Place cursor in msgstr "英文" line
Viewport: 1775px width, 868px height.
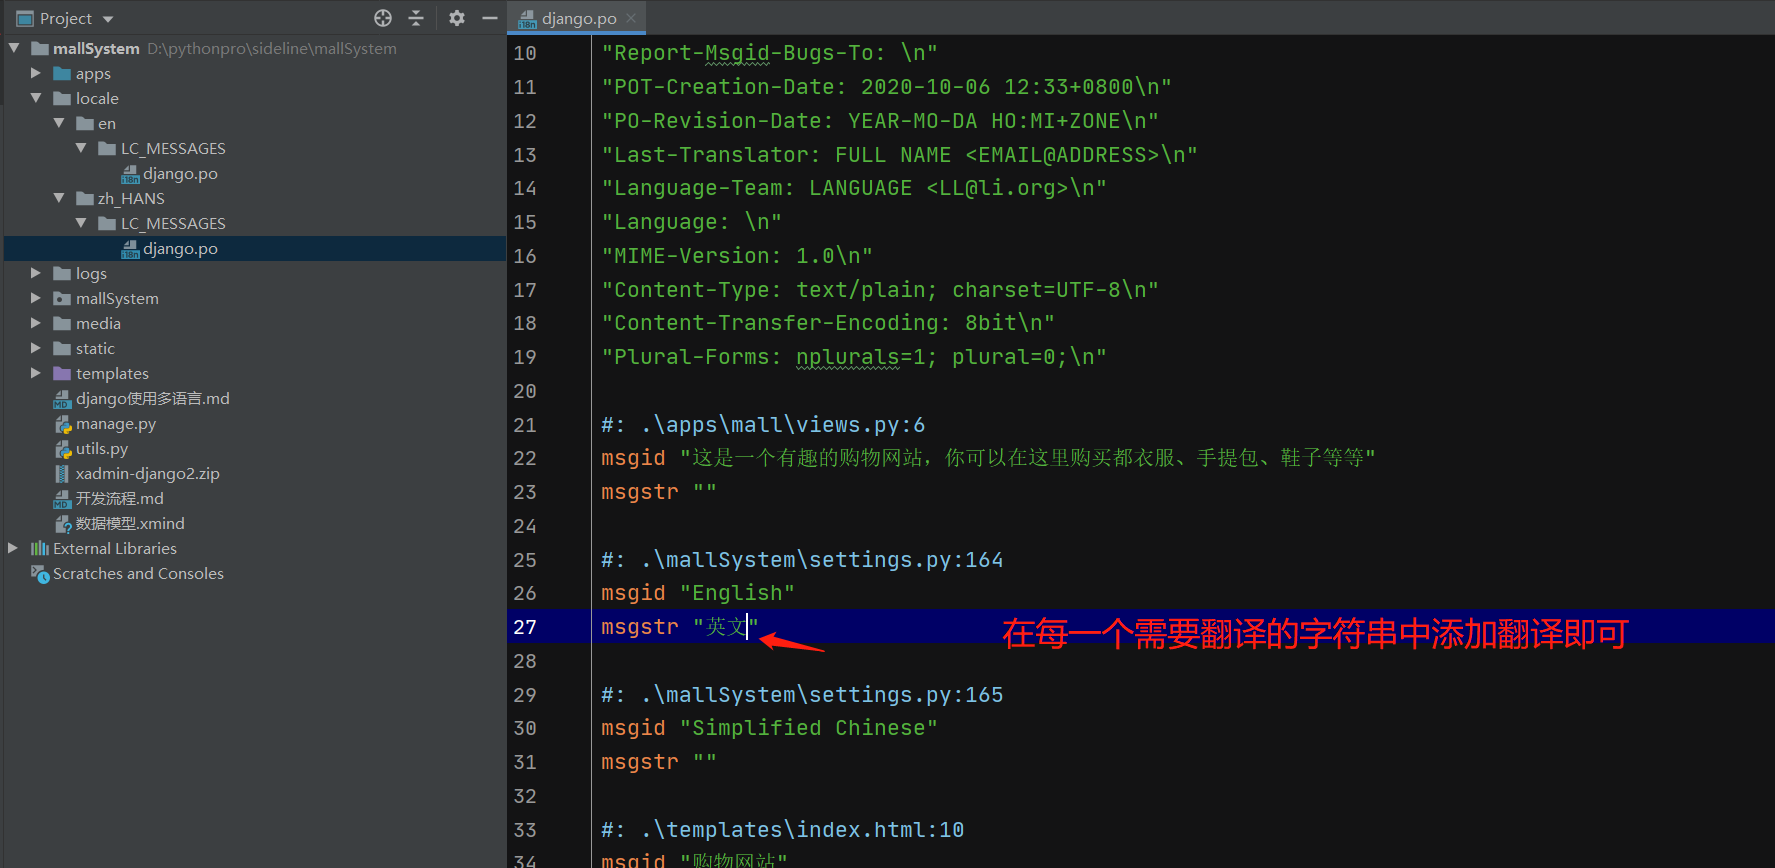click(680, 627)
